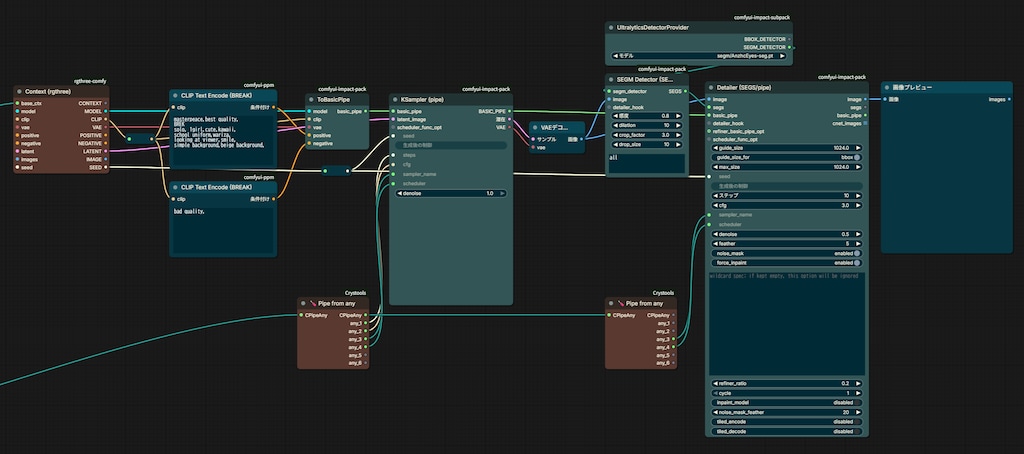Viewport: 1024px width, 454px height.
Task: Increase KSampler denoise with right arrow
Action: 502,193
